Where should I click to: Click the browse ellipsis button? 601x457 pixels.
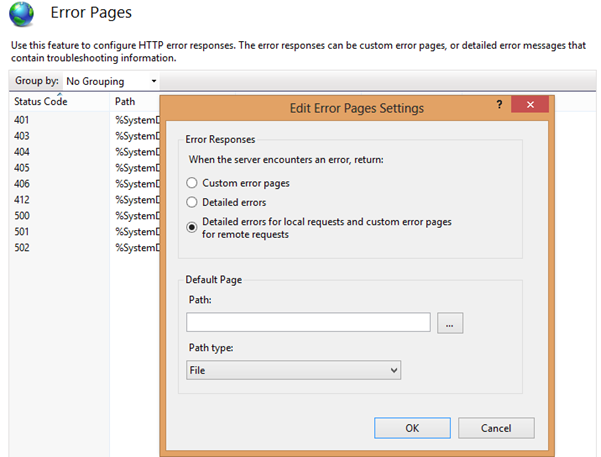[450, 322]
